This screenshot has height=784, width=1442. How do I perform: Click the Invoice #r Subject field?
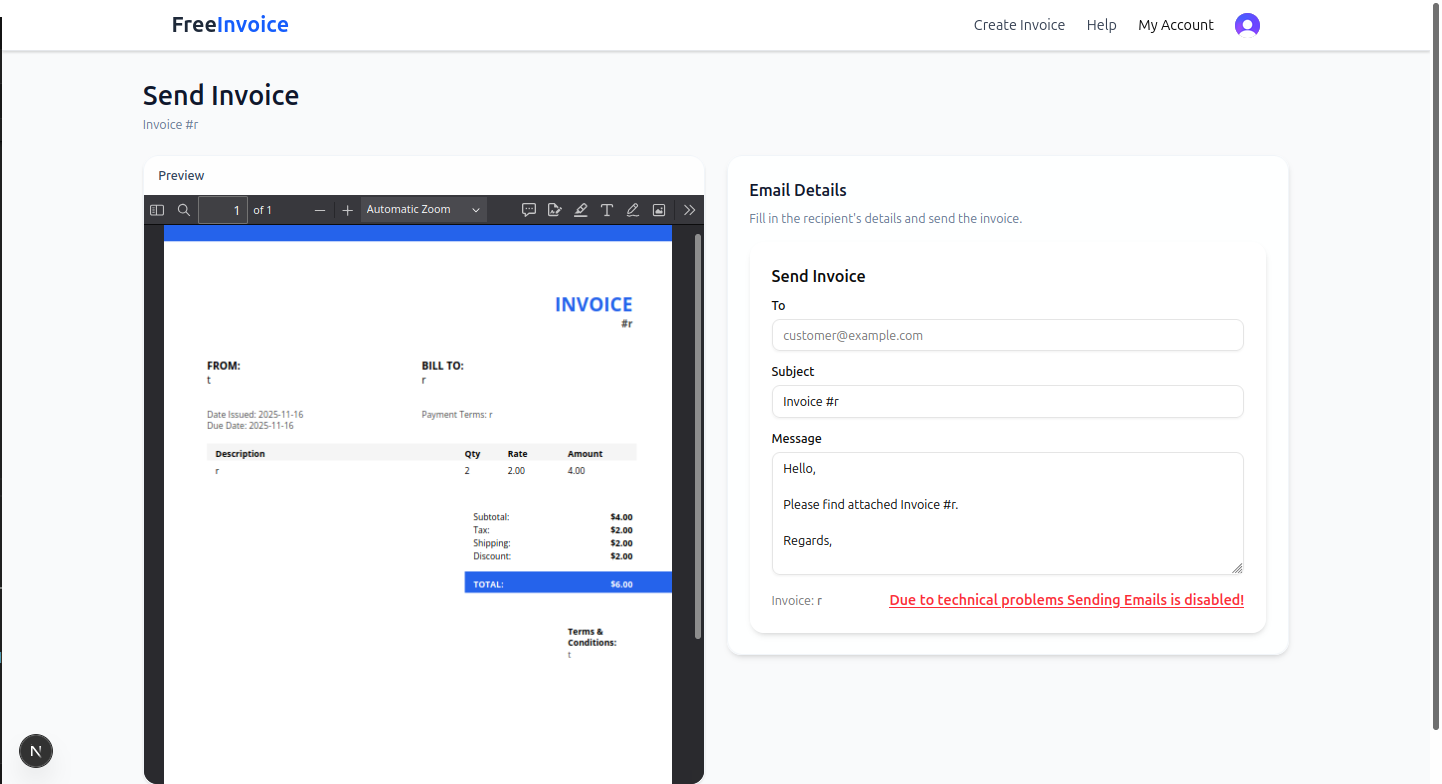tap(1007, 401)
